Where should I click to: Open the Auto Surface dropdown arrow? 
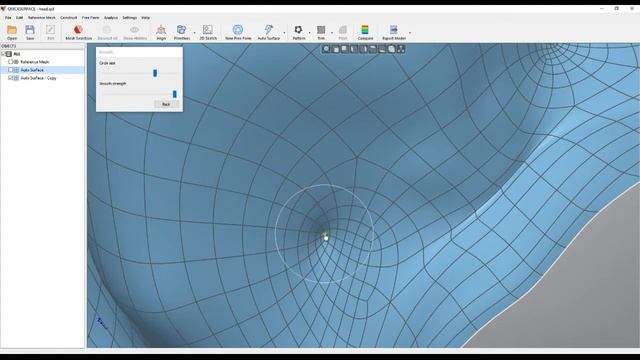(x=284, y=33)
